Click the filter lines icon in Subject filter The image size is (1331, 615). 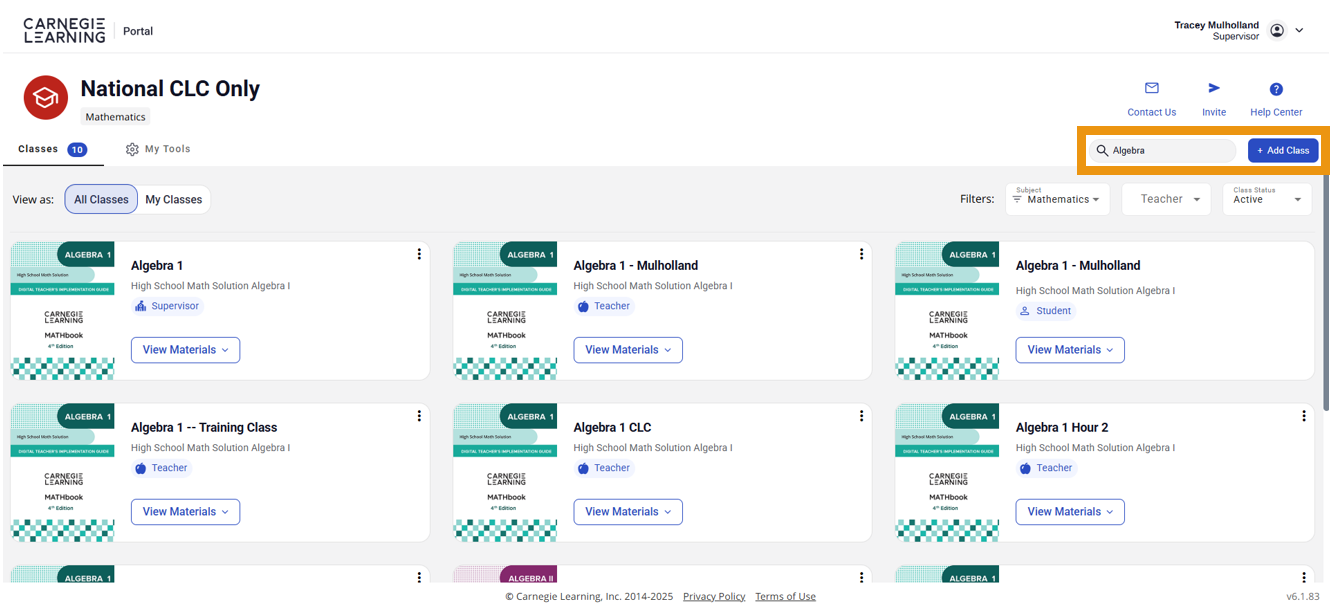1017,200
